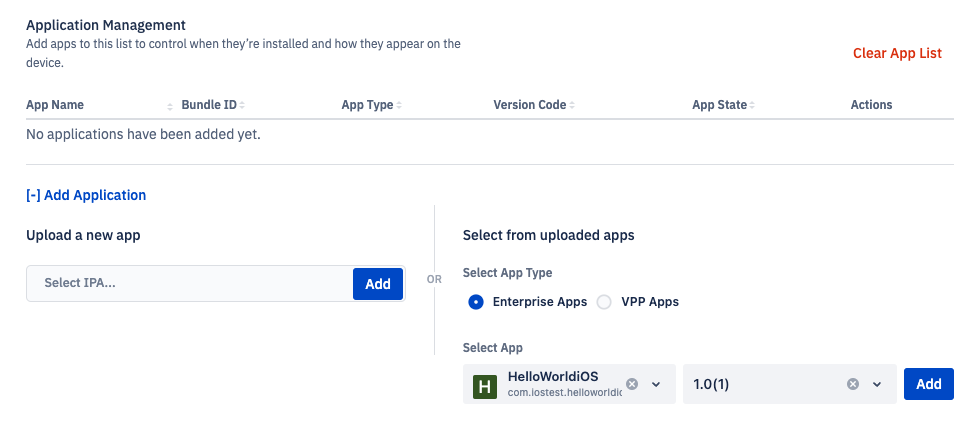Collapse the Add Application section
The image size is (973, 423).
coord(86,195)
